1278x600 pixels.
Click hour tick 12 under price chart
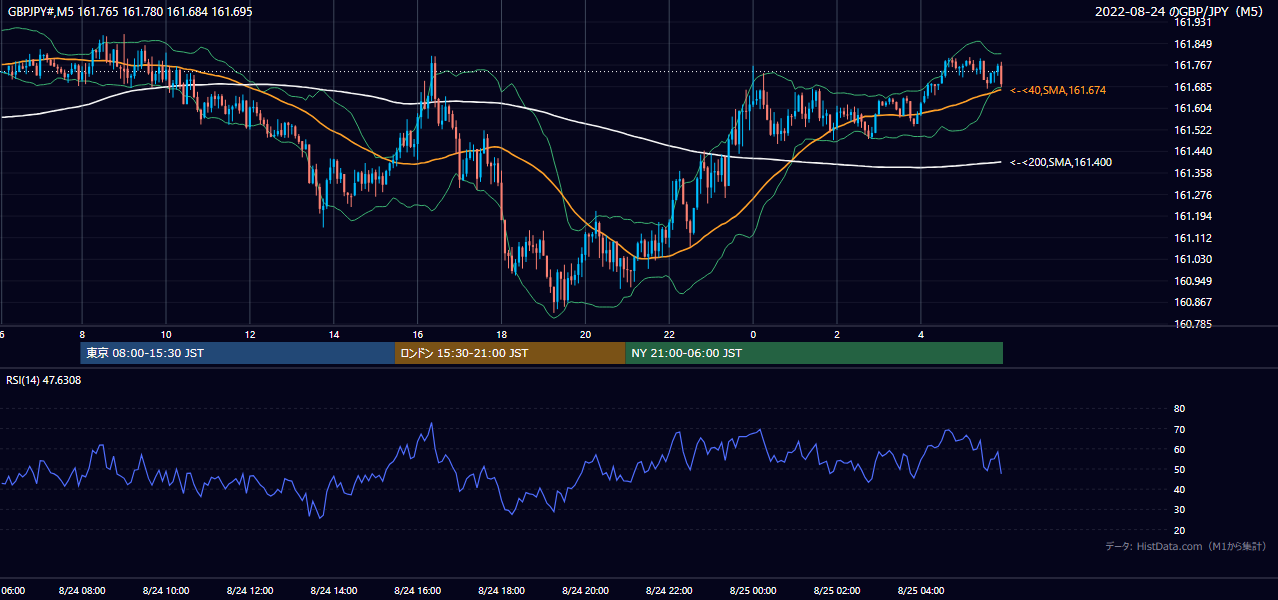tap(250, 334)
